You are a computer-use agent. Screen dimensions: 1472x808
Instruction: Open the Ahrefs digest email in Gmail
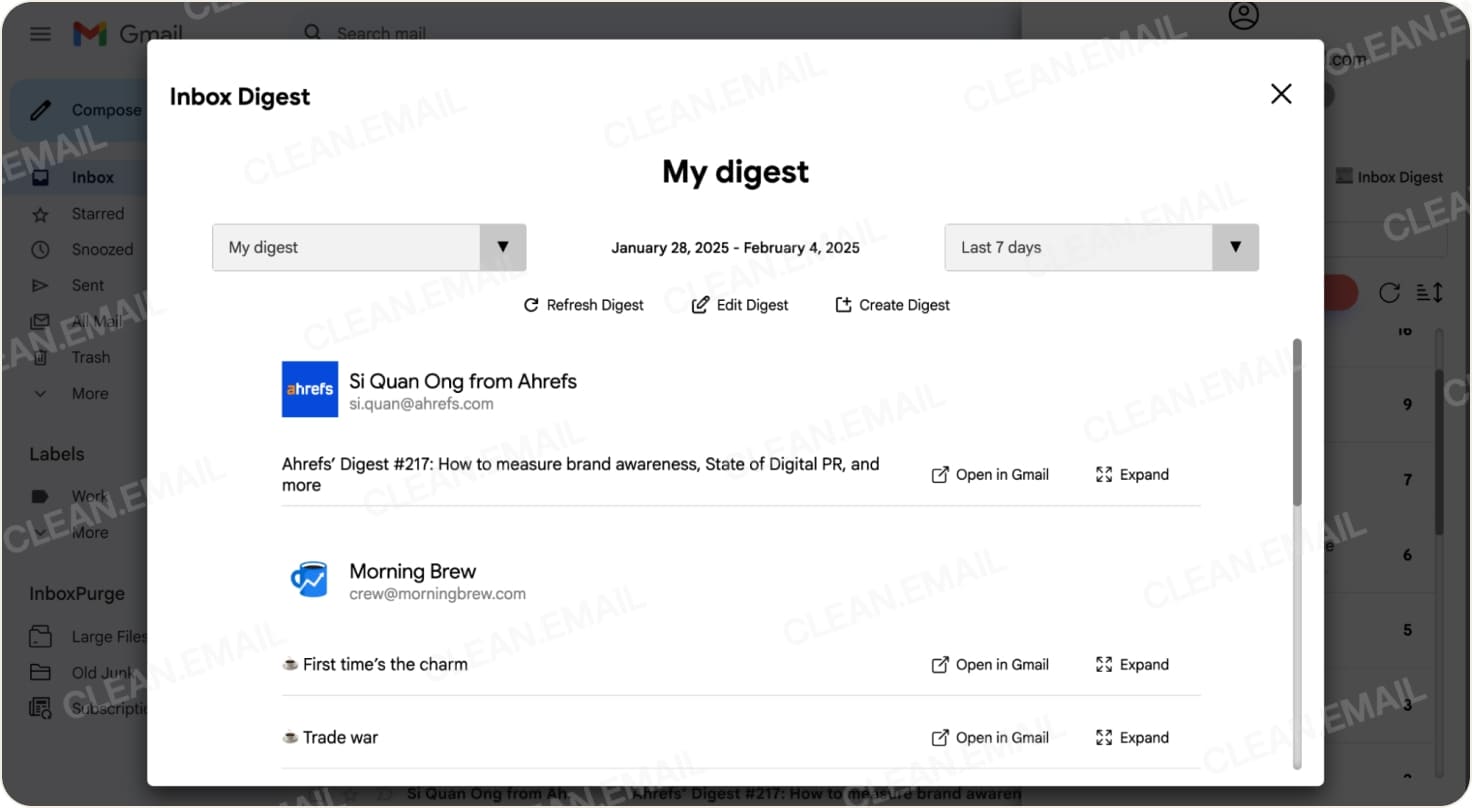(988, 474)
